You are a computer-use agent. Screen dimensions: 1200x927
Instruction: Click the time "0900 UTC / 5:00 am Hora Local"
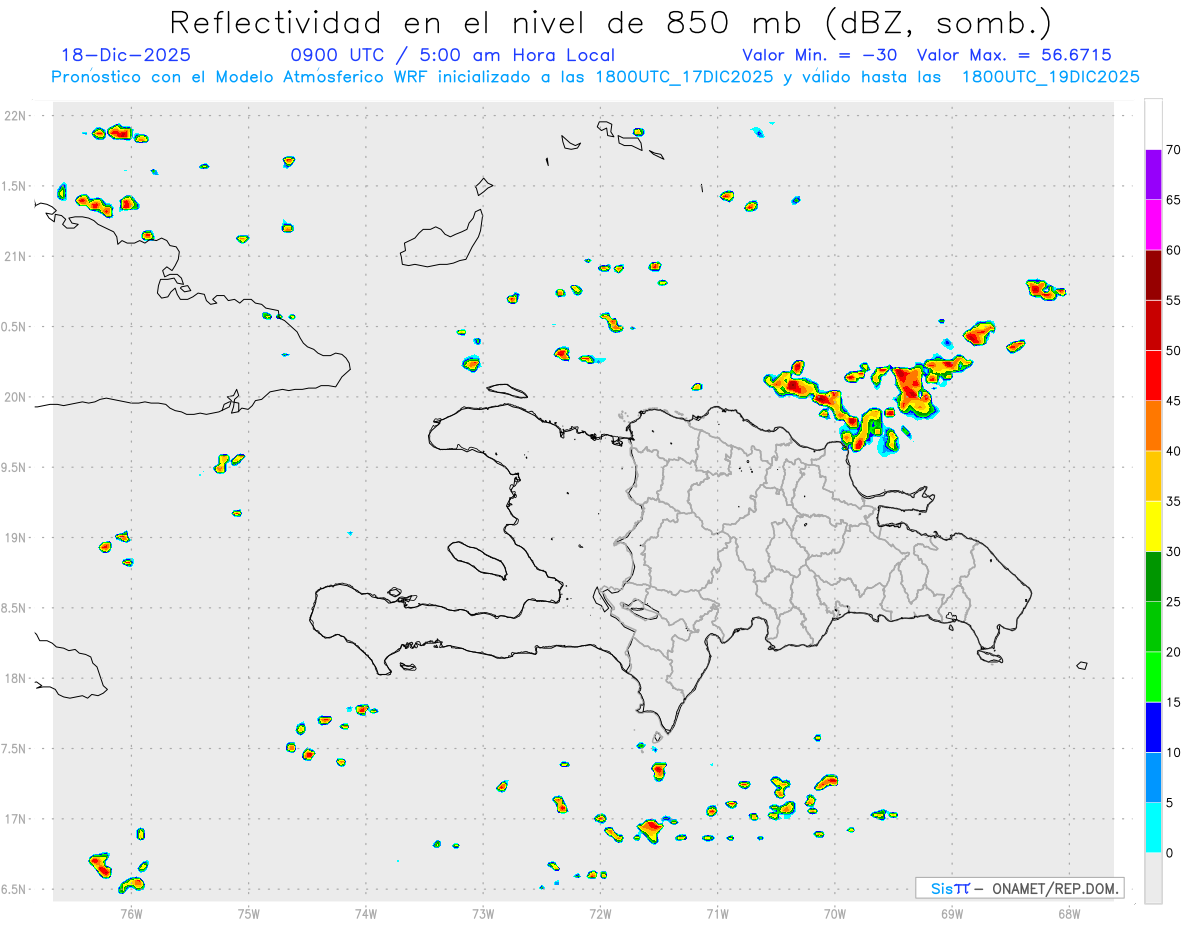[452, 55]
